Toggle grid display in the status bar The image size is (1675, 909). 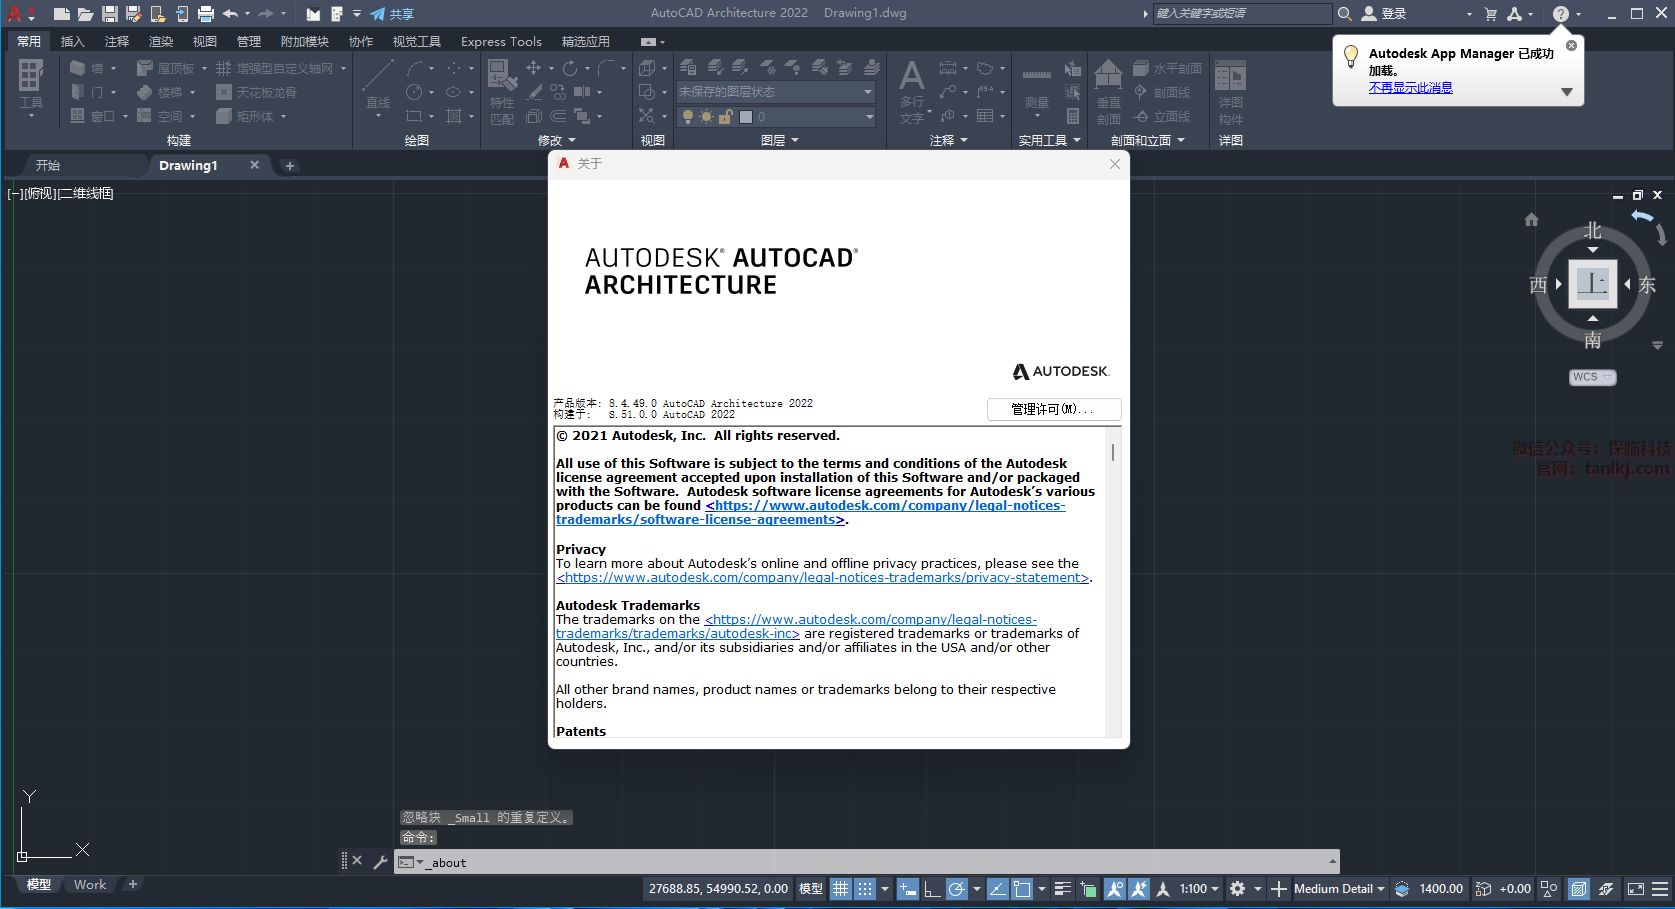841,889
